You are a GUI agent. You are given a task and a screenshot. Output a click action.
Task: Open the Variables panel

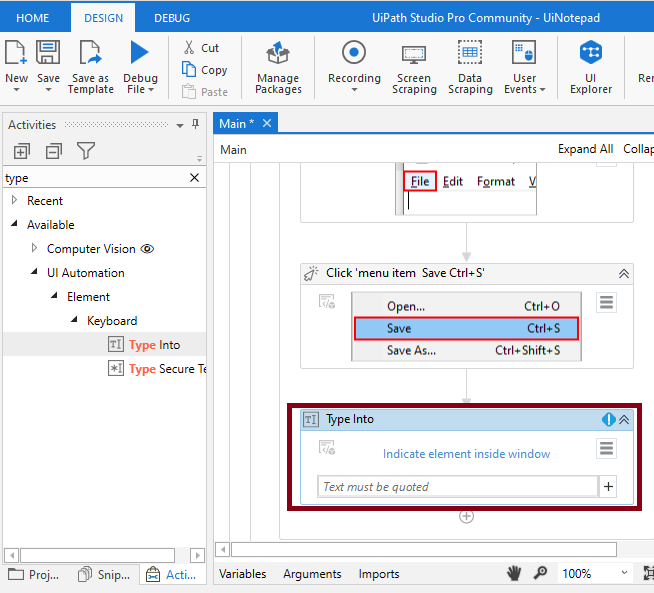click(242, 574)
